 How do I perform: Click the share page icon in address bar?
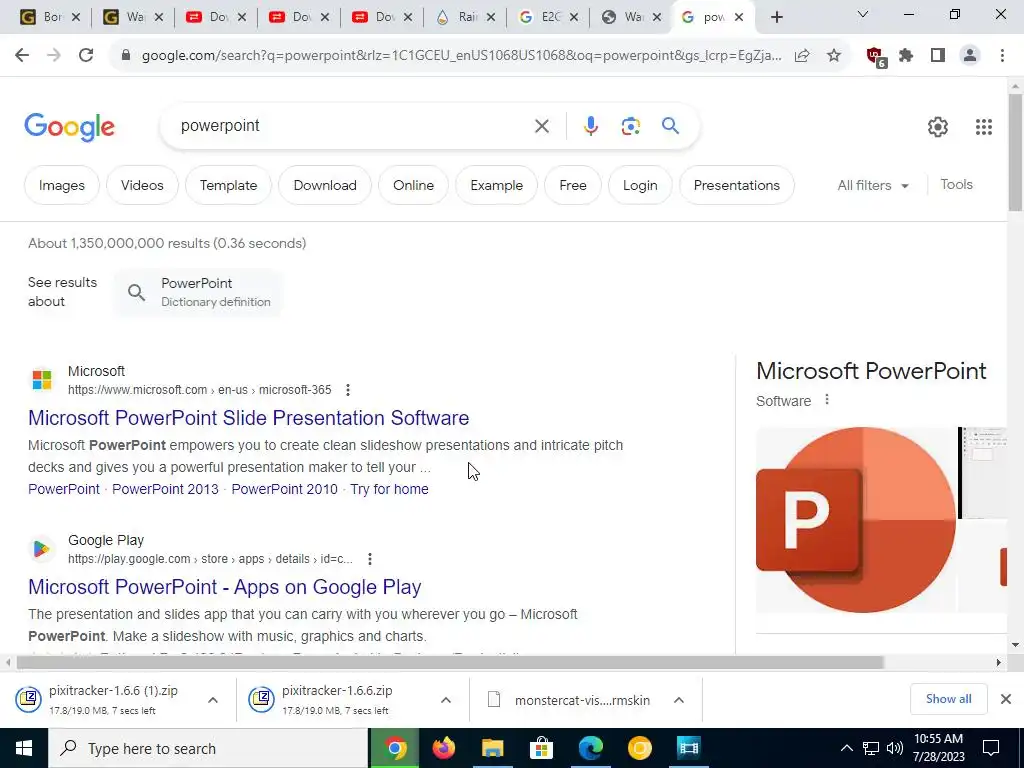point(802,56)
